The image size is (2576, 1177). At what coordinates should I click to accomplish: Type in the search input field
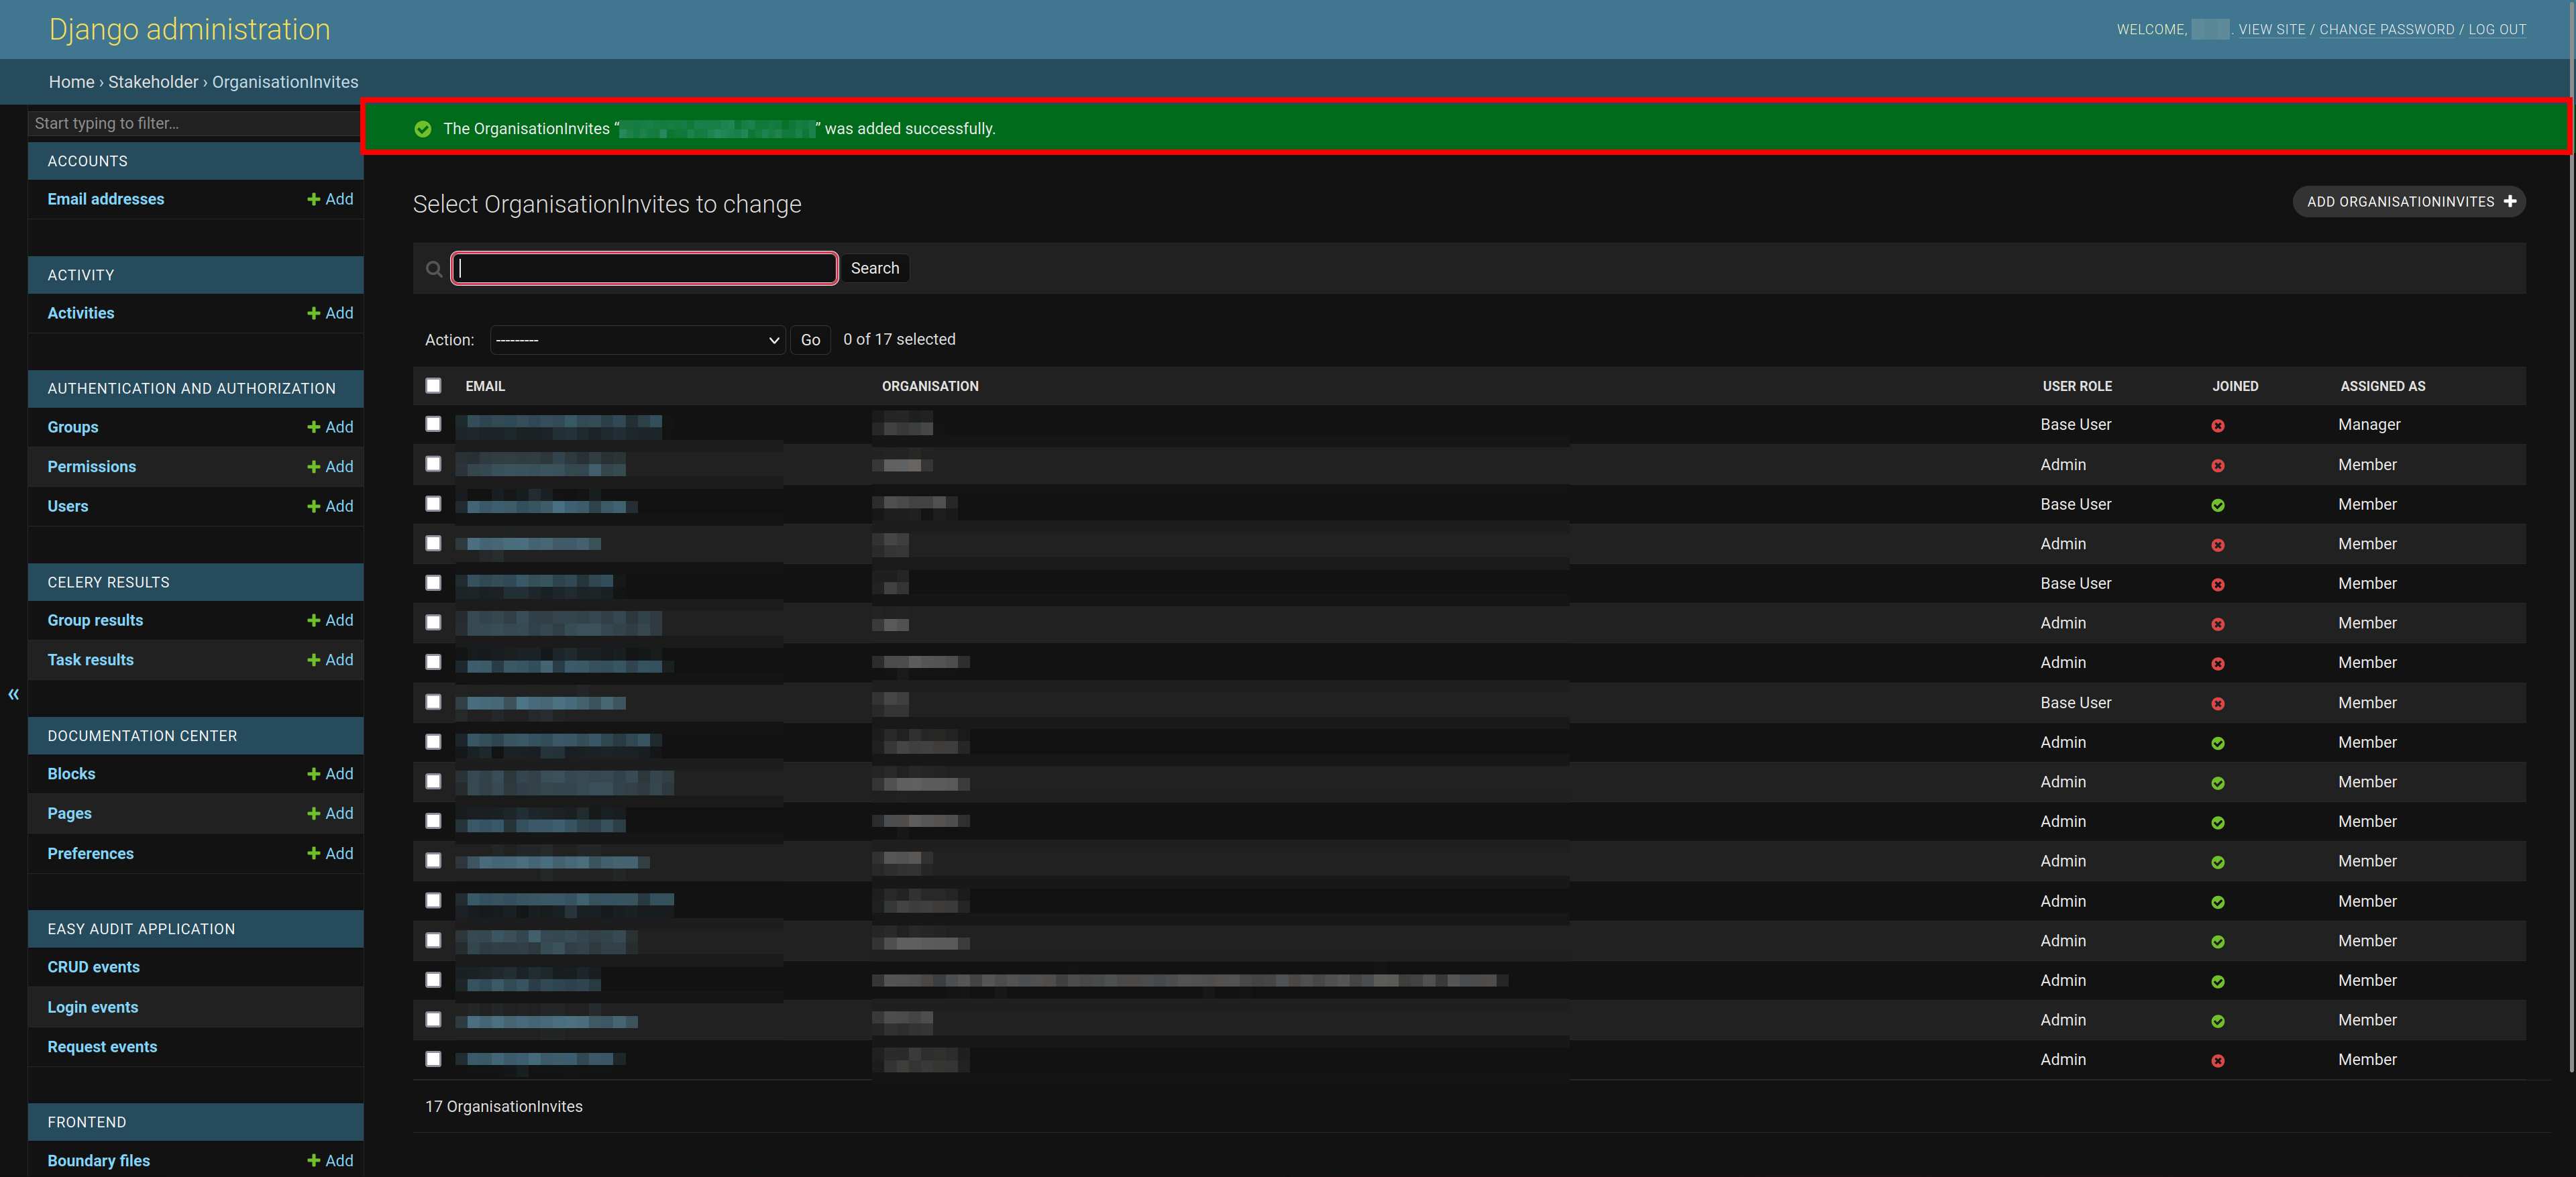point(643,266)
